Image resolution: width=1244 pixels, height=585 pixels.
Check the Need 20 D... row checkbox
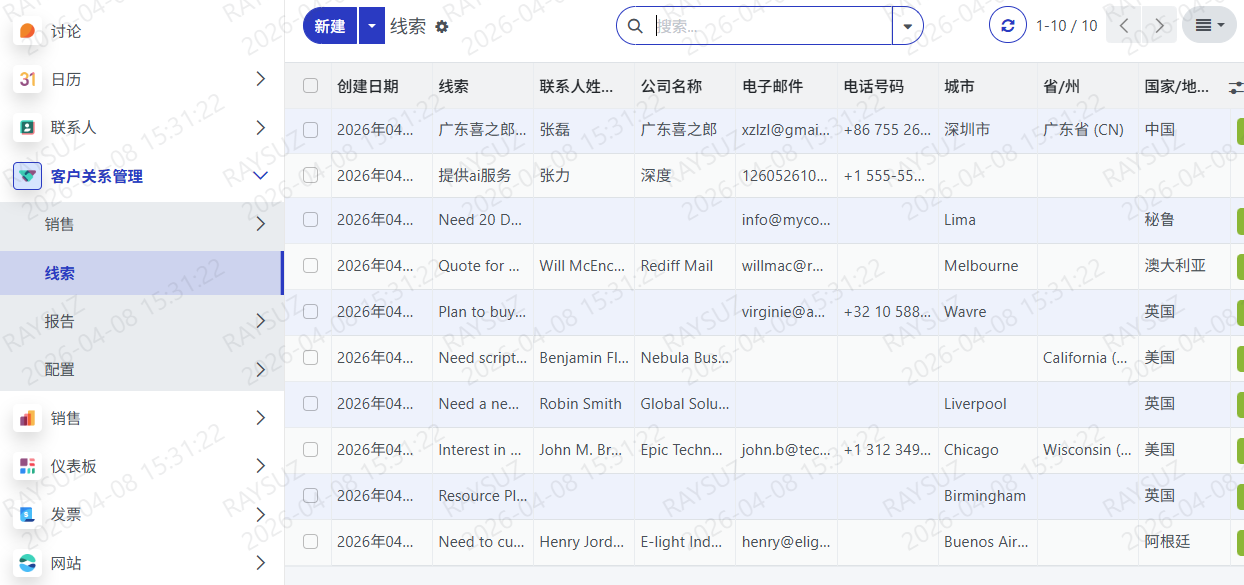310,220
